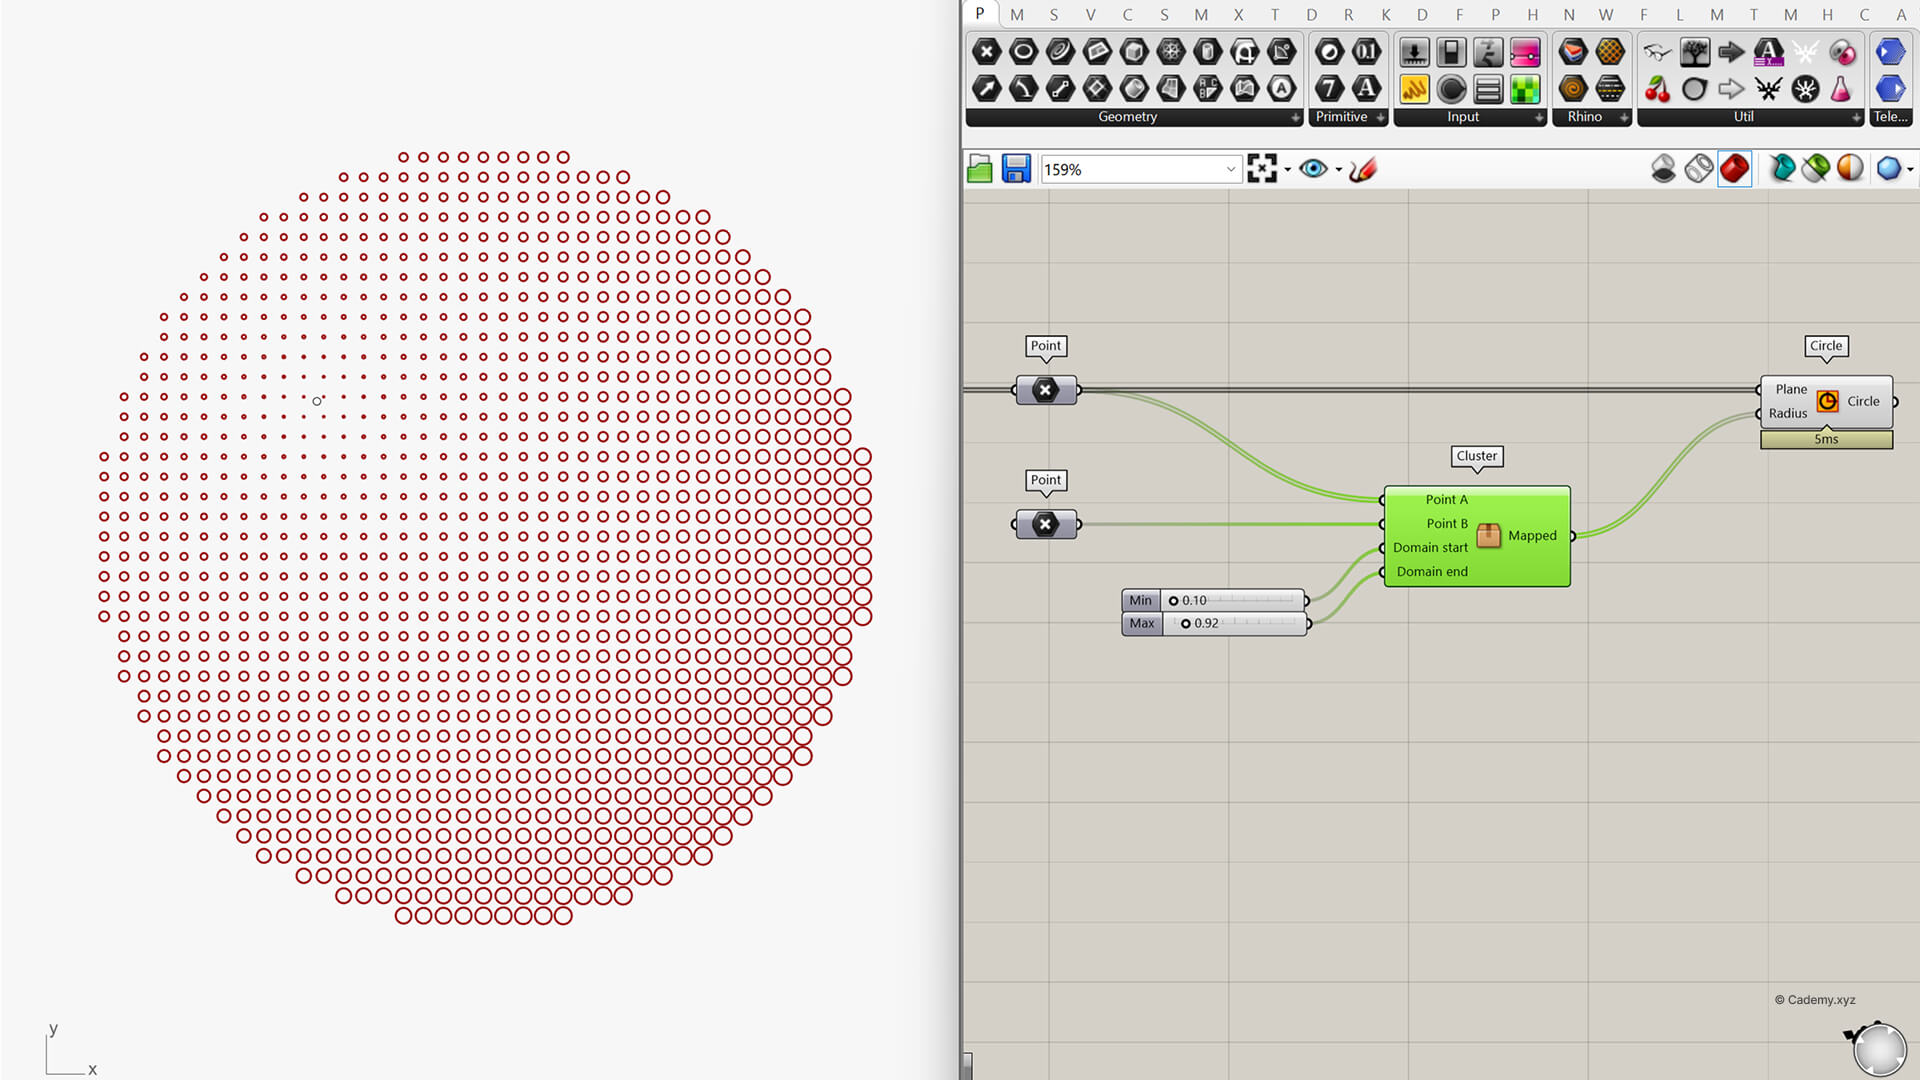
Task: Save document with the blue floppy icon
Action: (1016, 169)
